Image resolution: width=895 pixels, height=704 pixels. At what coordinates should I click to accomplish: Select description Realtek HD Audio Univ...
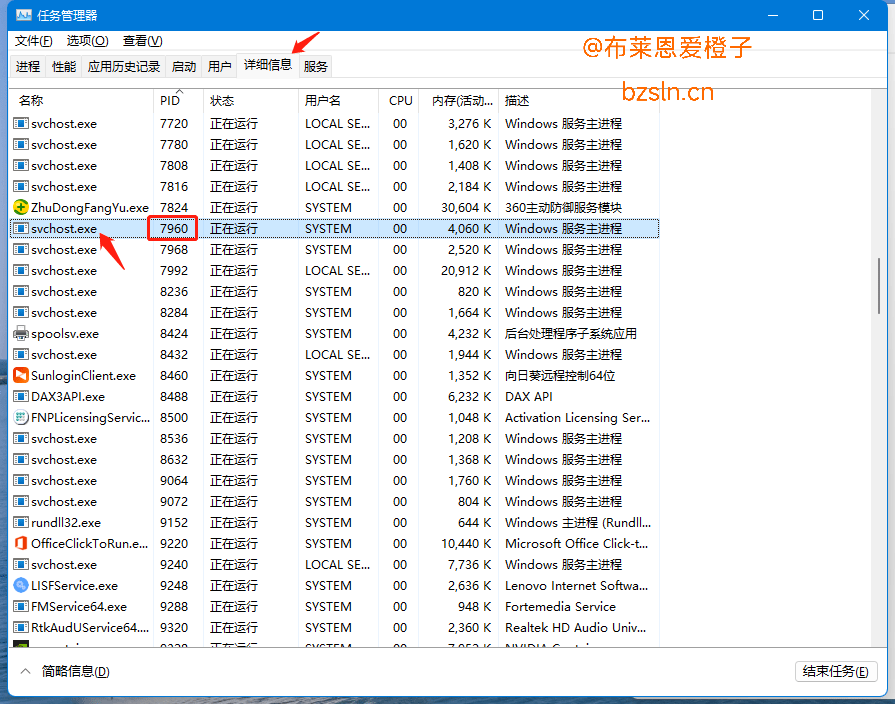coord(575,627)
